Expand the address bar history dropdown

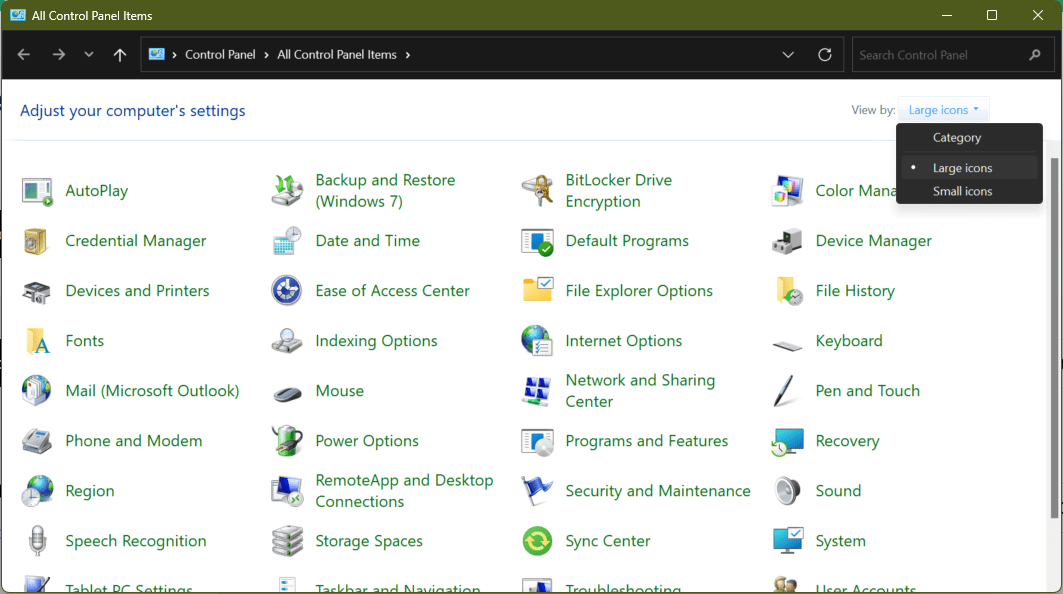pos(788,55)
